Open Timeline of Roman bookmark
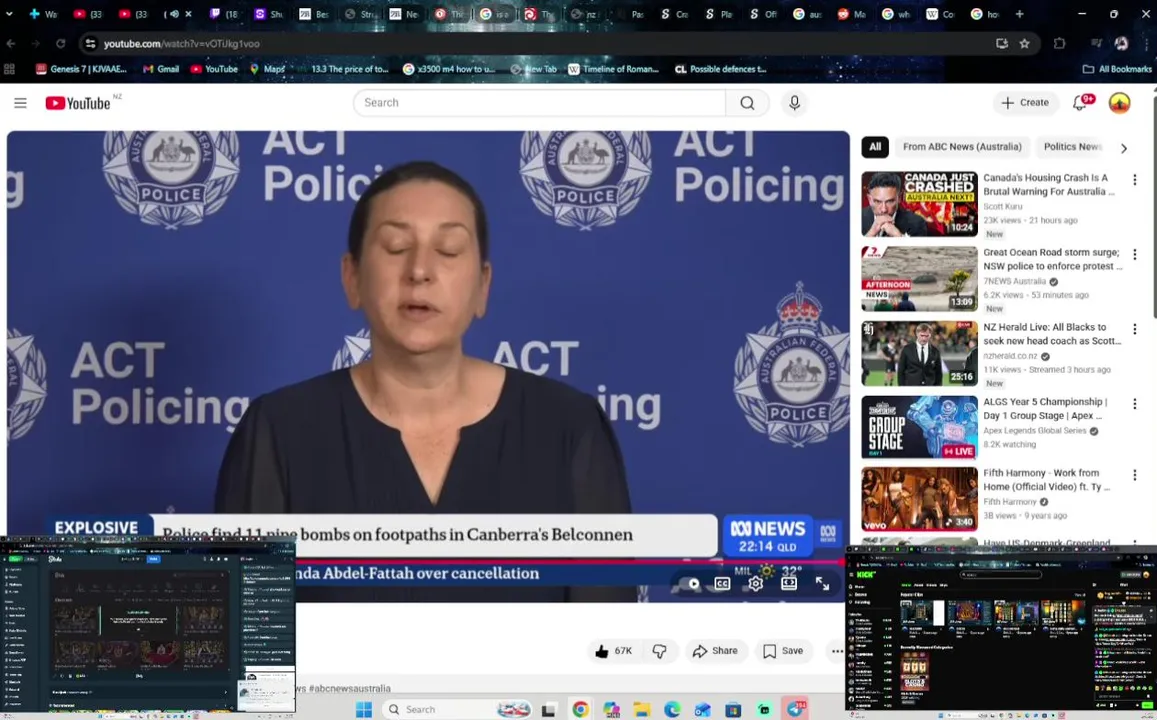This screenshot has height=720, width=1157. pyautogui.click(x=612, y=69)
